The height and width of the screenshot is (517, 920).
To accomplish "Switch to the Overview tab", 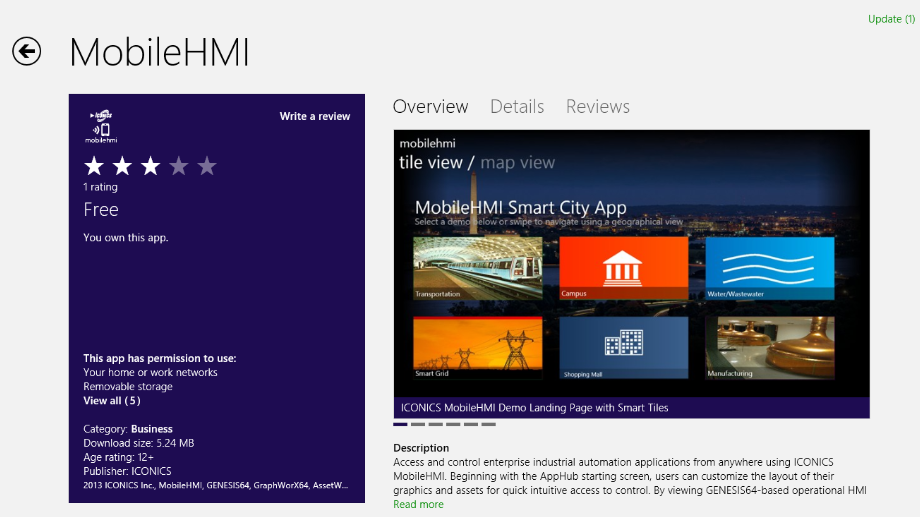I will click(430, 107).
